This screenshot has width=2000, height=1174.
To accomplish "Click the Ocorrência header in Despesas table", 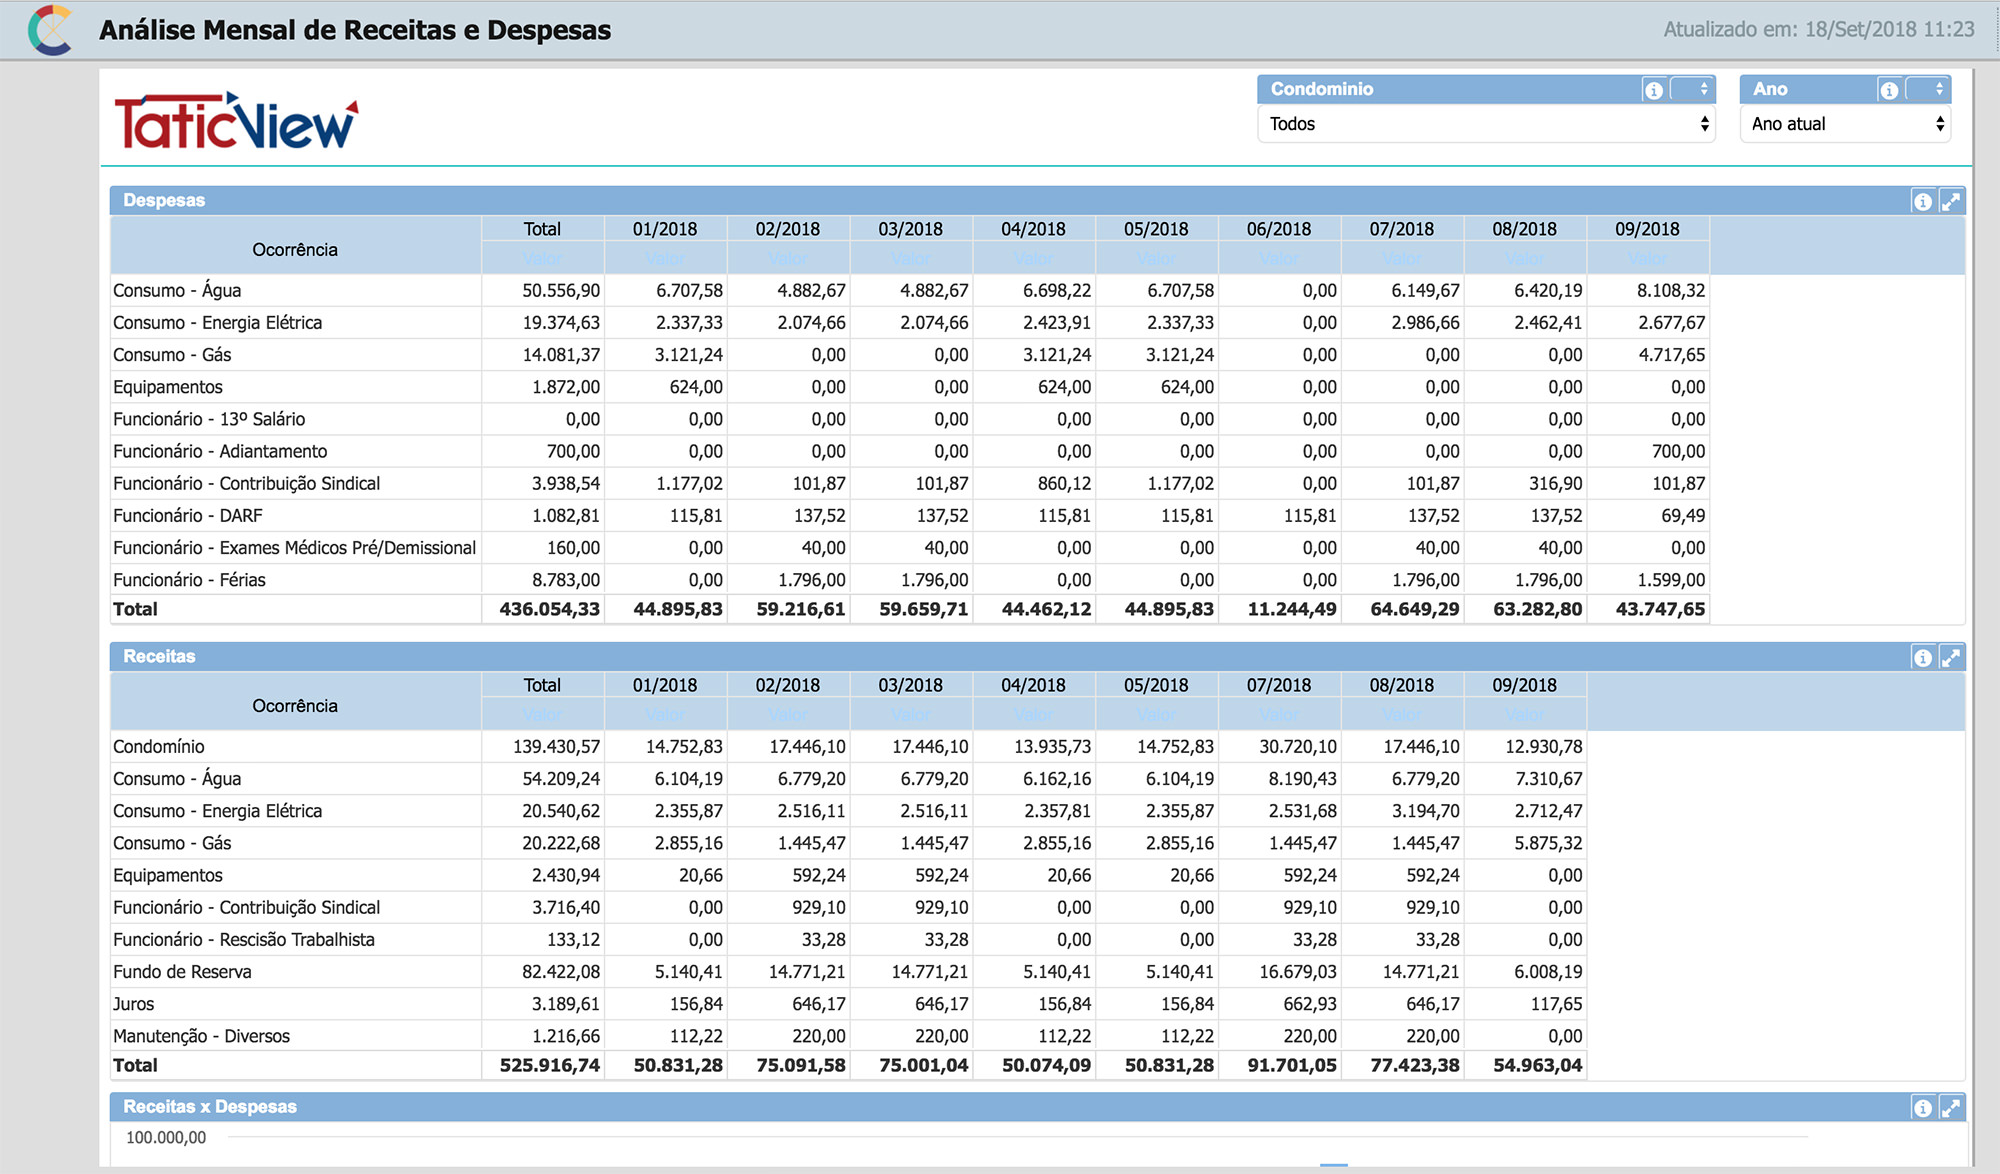I will (295, 249).
